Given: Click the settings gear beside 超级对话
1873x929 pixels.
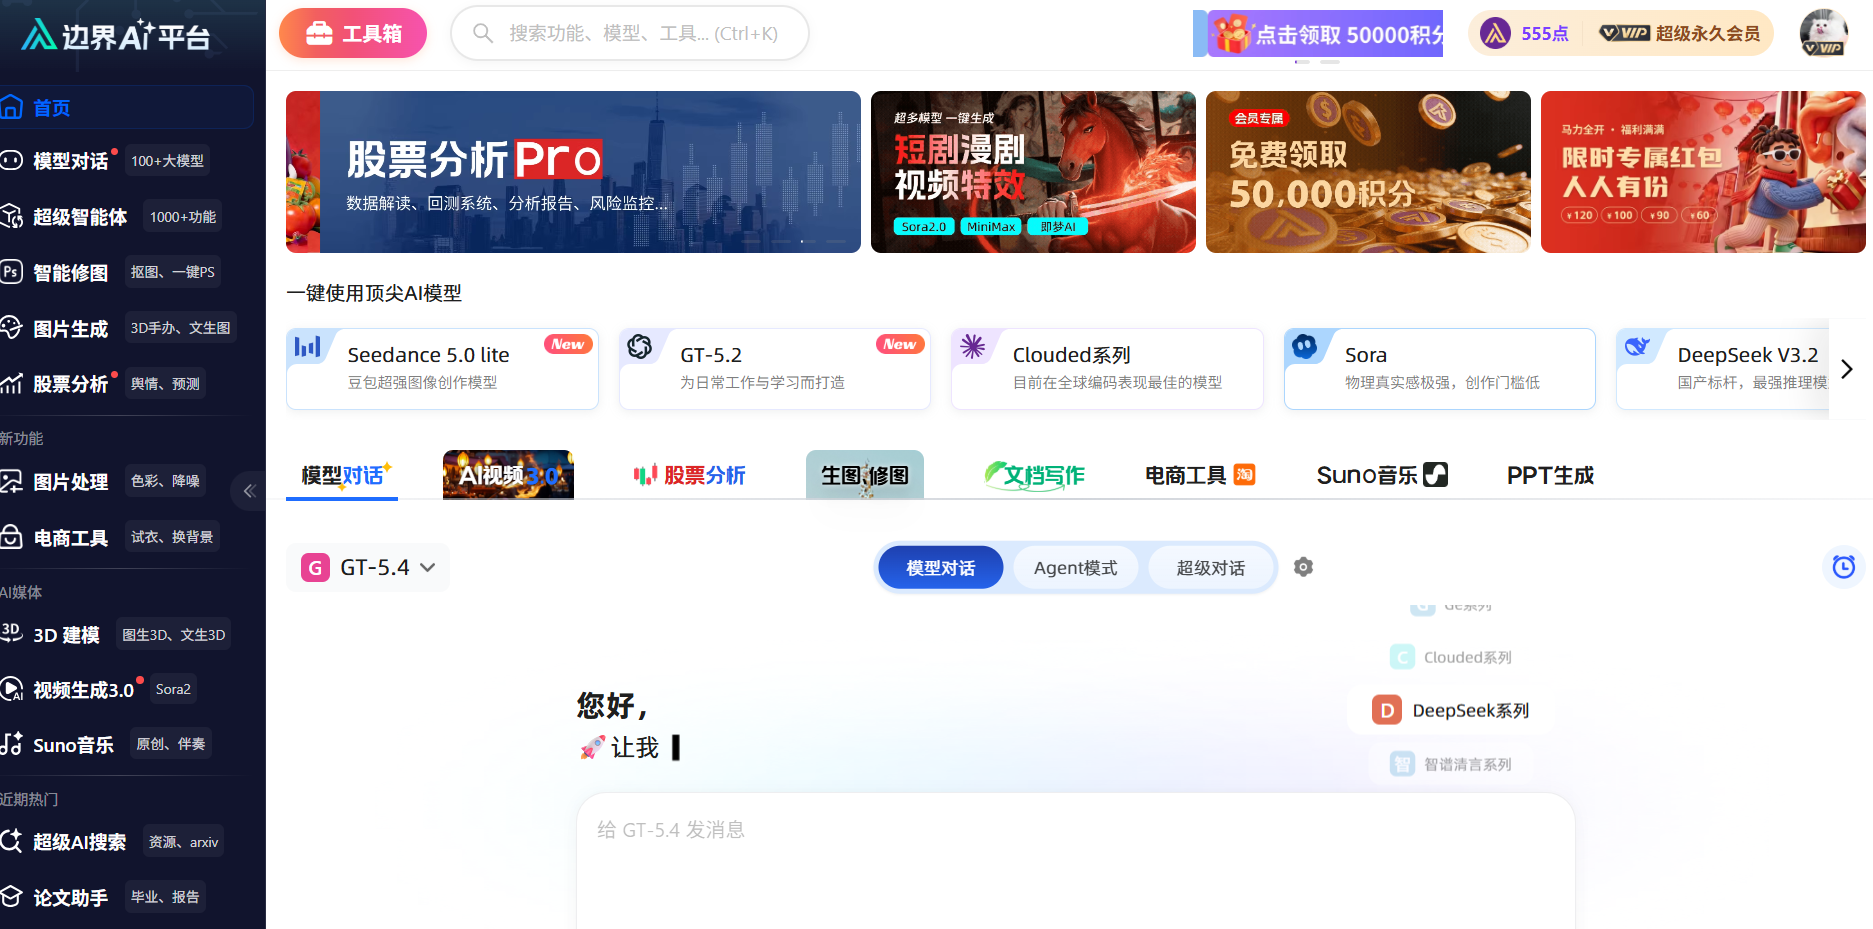Looking at the screenshot, I should [x=1303, y=567].
